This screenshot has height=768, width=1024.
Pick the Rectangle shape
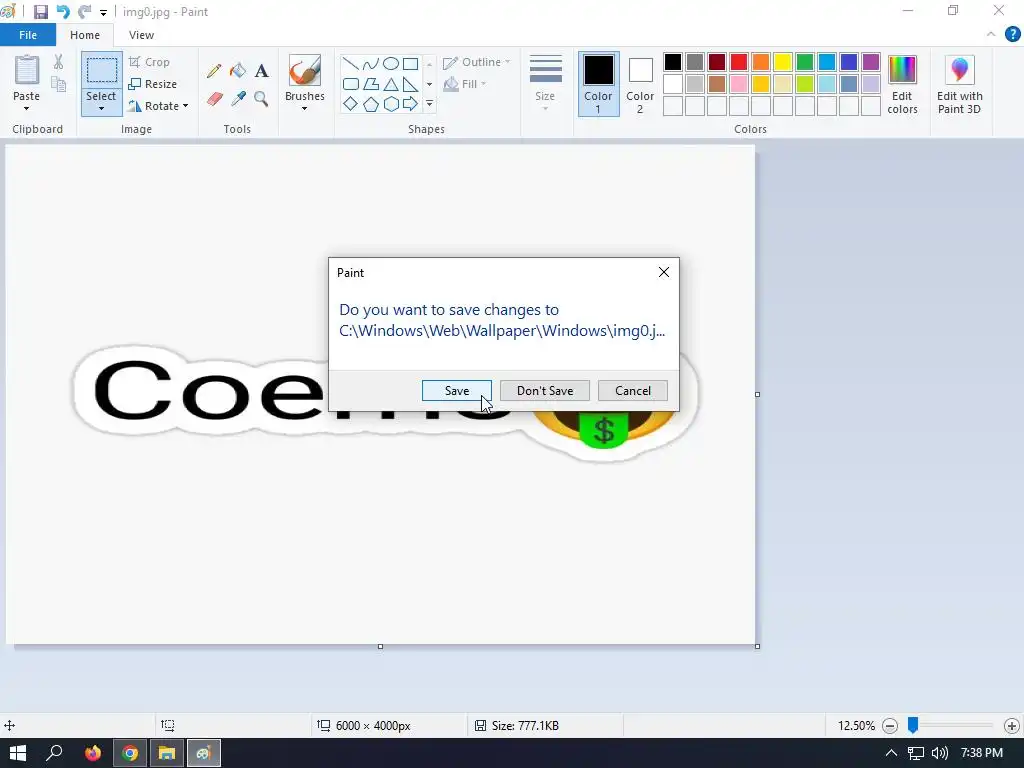tap(410, 63)
